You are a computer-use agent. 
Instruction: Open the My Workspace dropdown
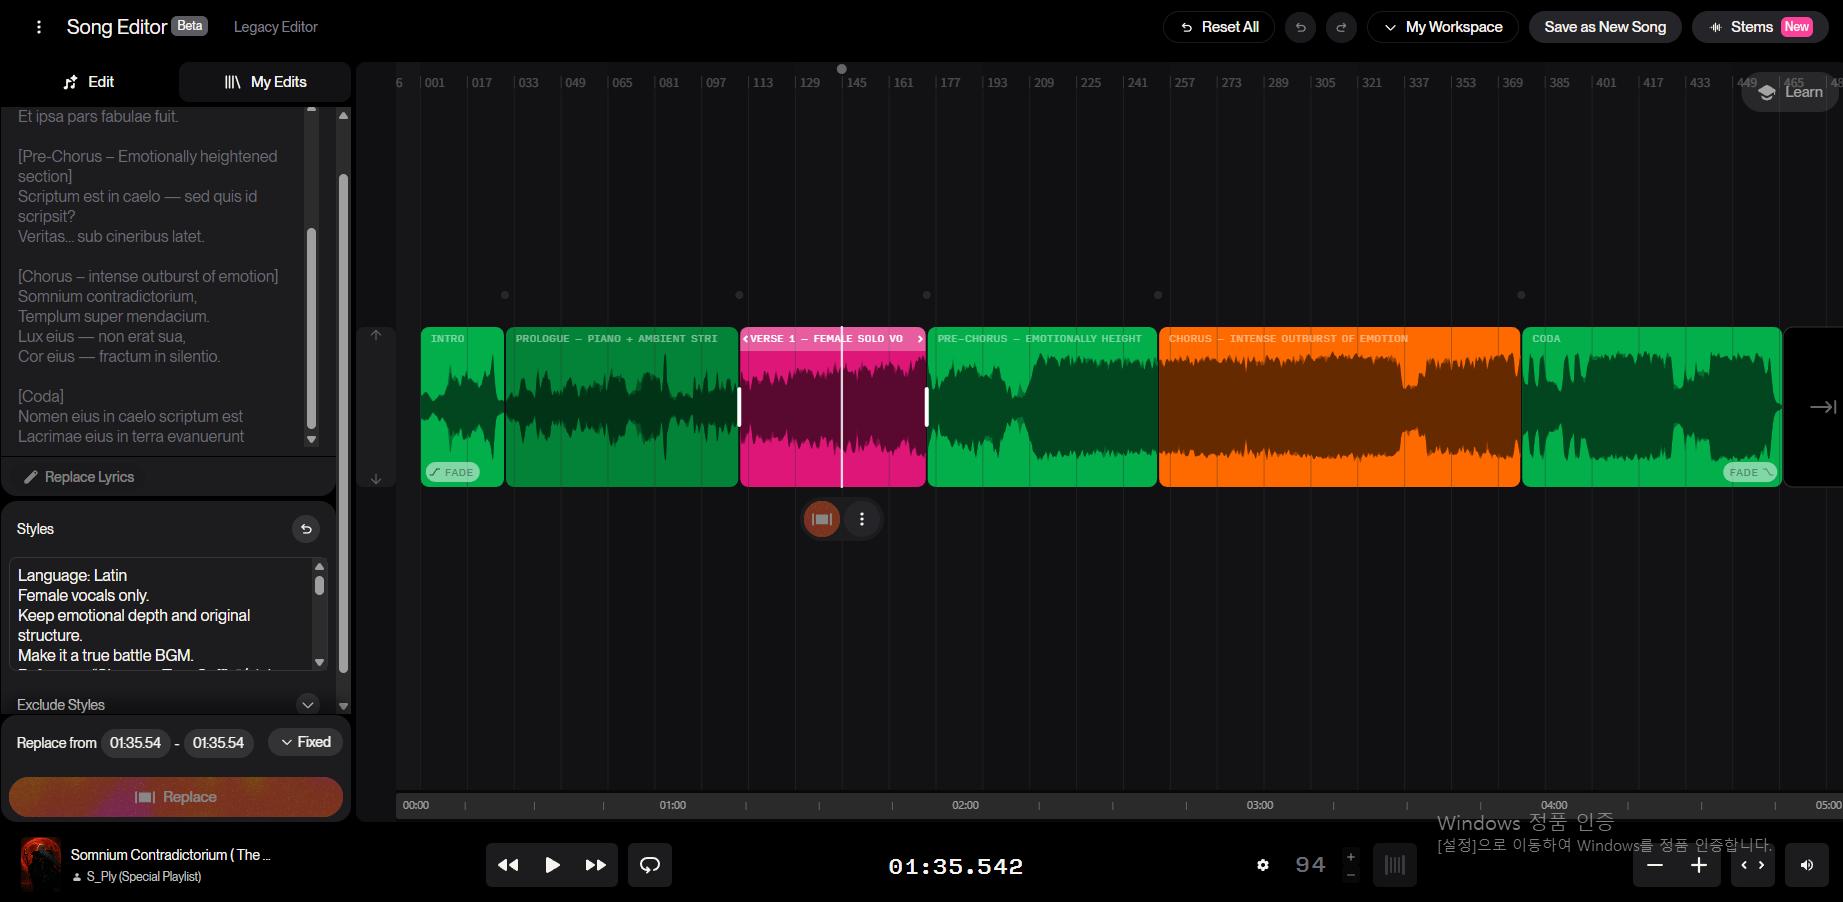click(x=1443, y=27)
